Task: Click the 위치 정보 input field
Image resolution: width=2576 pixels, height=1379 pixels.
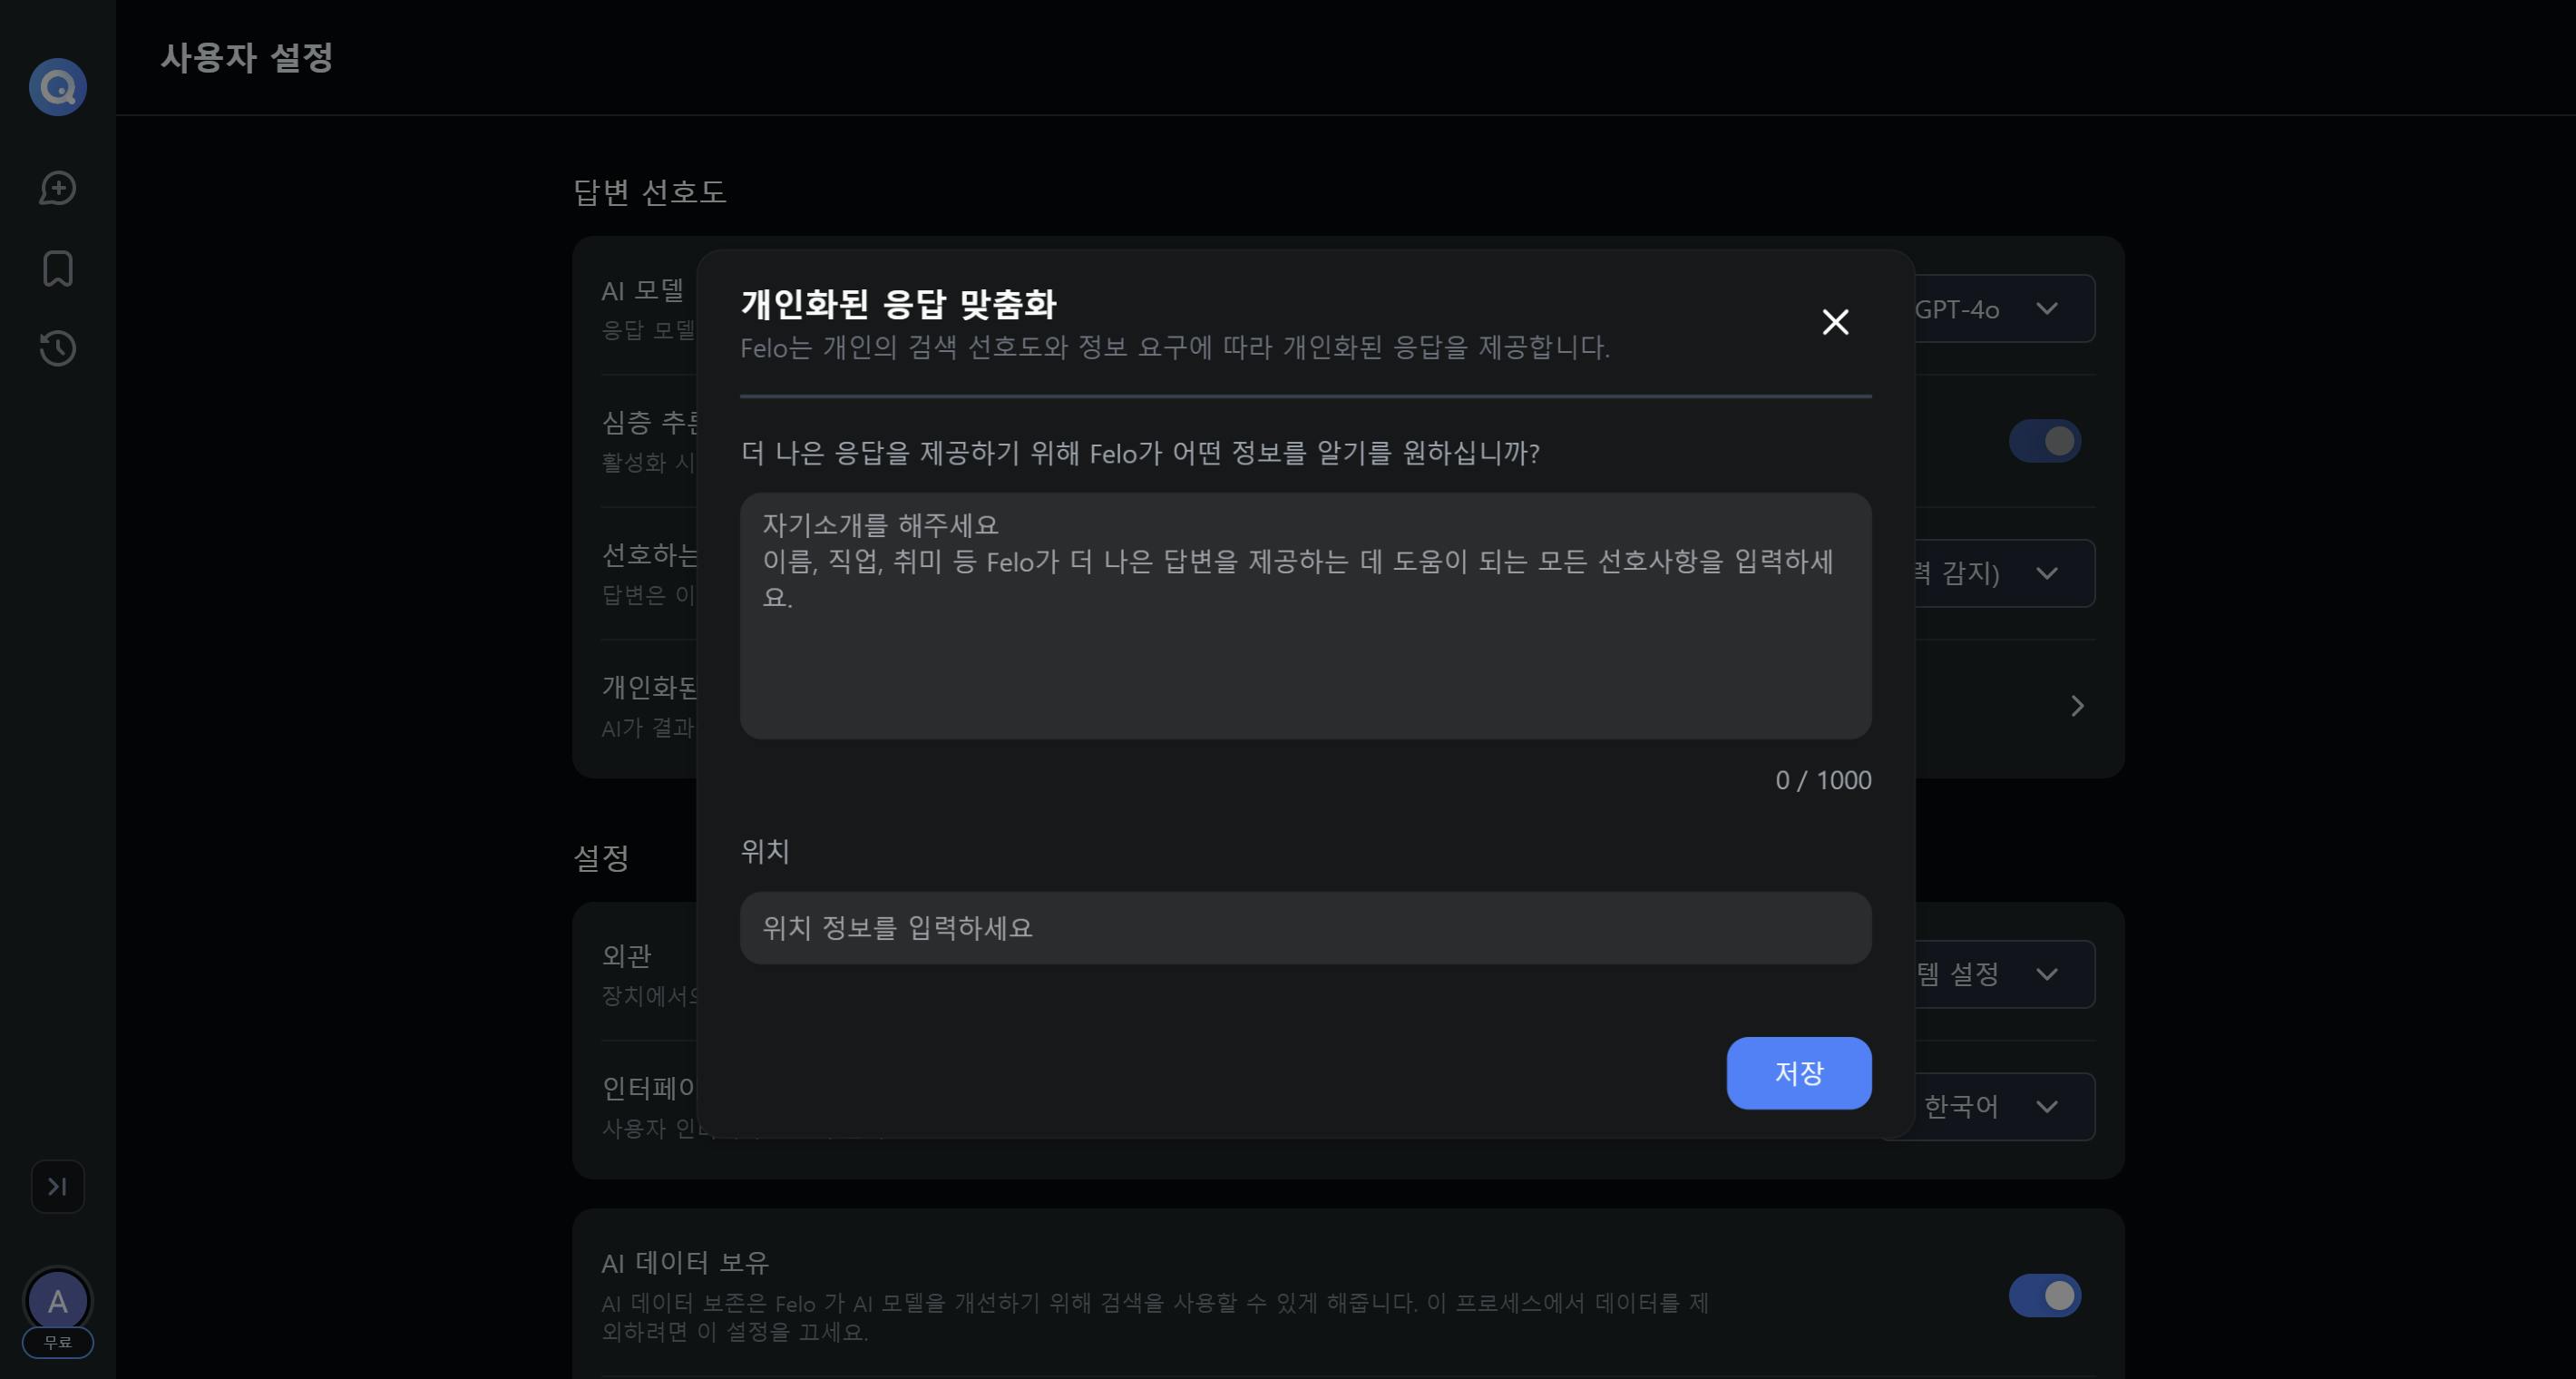Action: [x=1305, y=928]
